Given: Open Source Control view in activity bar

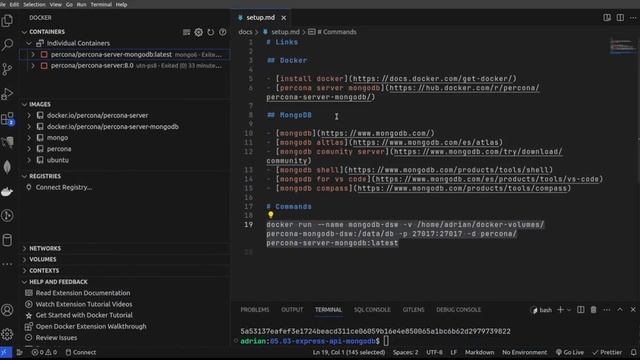Looking at the screenshot, I should (7, 69).
